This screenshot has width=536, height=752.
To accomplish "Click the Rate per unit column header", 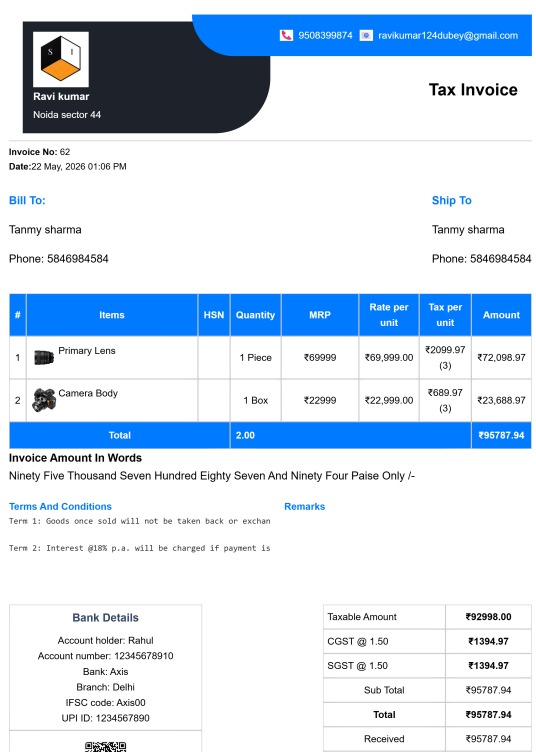I will 389,315.
